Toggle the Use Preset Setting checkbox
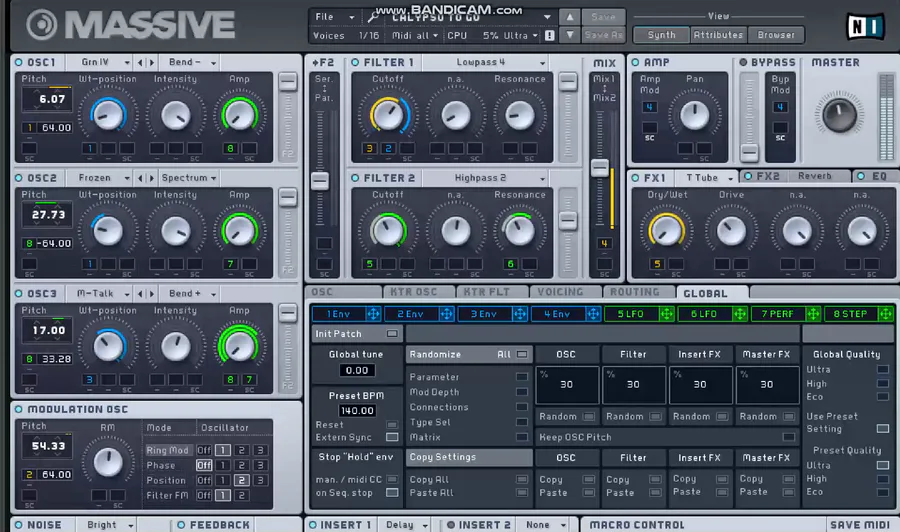900x532 pixels. tap(883, 429)
